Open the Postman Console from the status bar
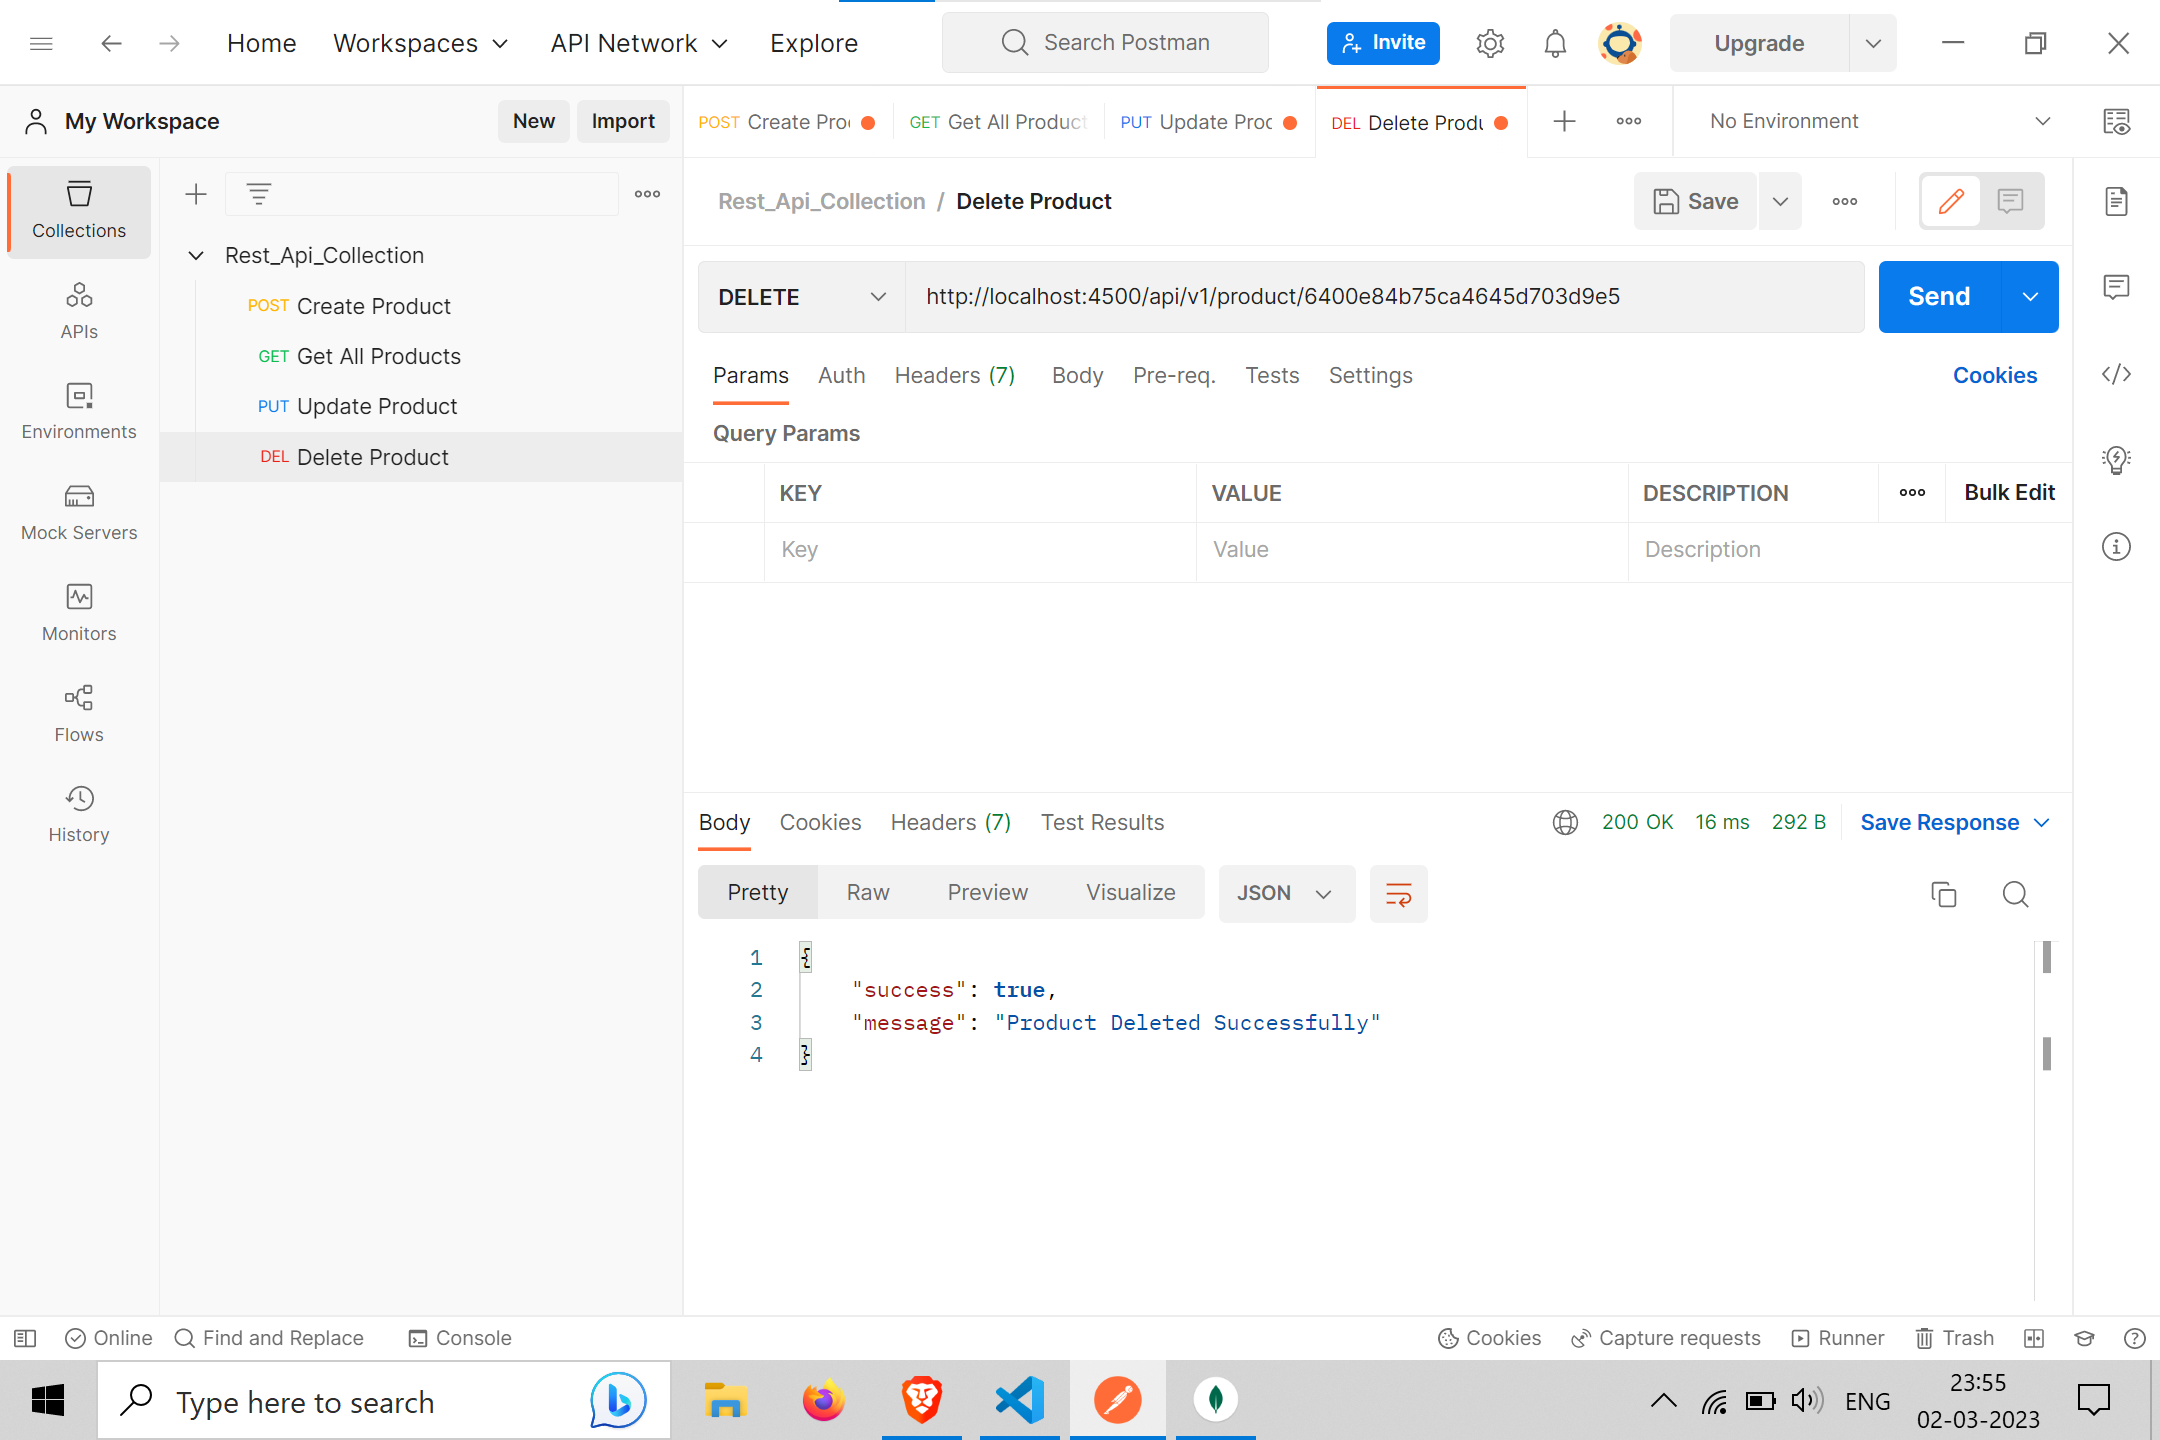2160x1440 pixels. (459, 1337)
